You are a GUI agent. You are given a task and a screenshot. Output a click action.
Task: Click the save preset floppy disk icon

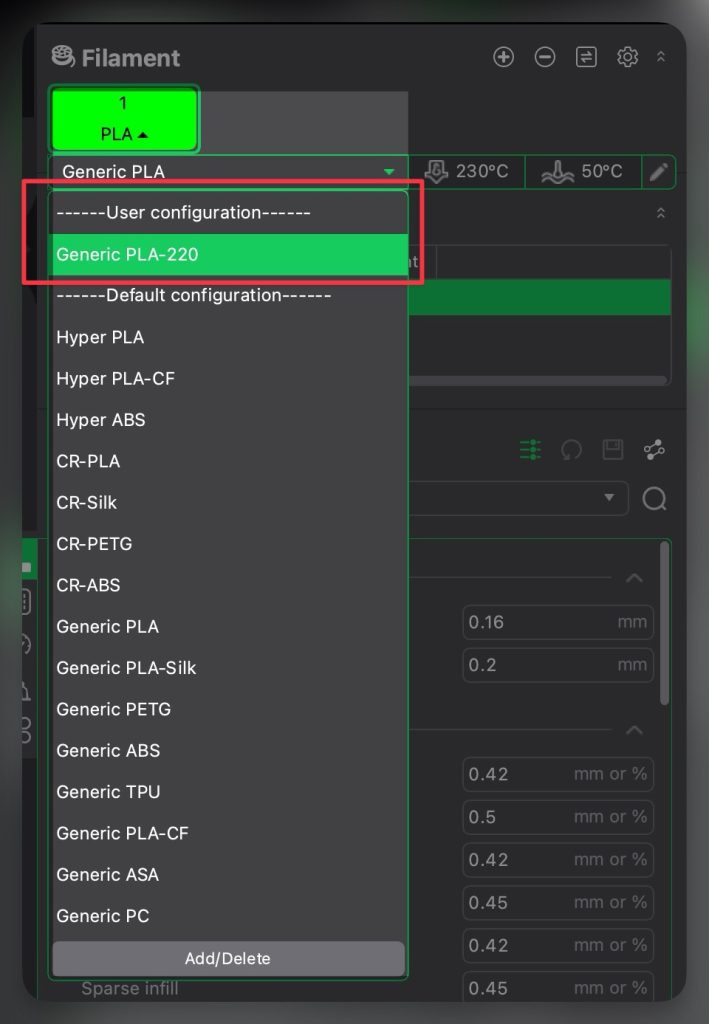click(x=613, y=450)
